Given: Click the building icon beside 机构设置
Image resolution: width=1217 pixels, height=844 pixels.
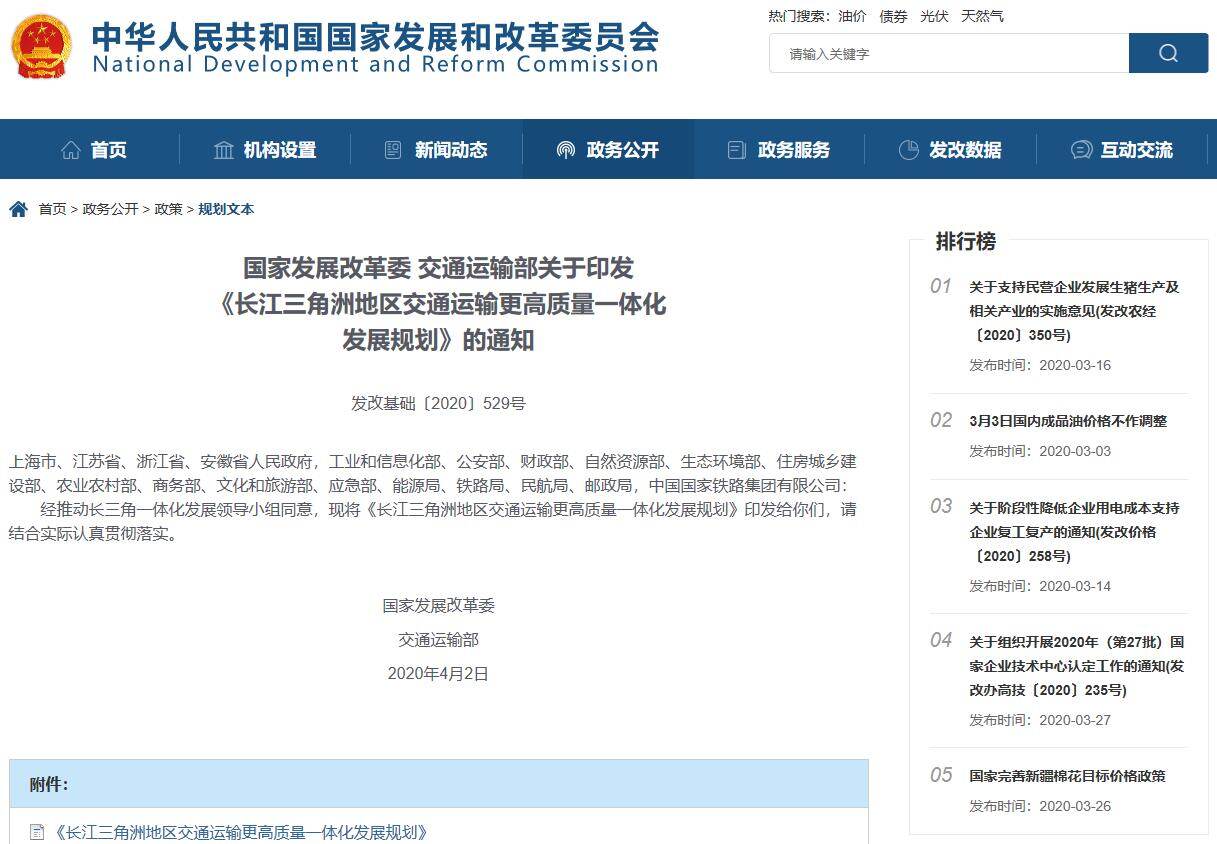Looking at the screenshot, I should coord(224,150).
